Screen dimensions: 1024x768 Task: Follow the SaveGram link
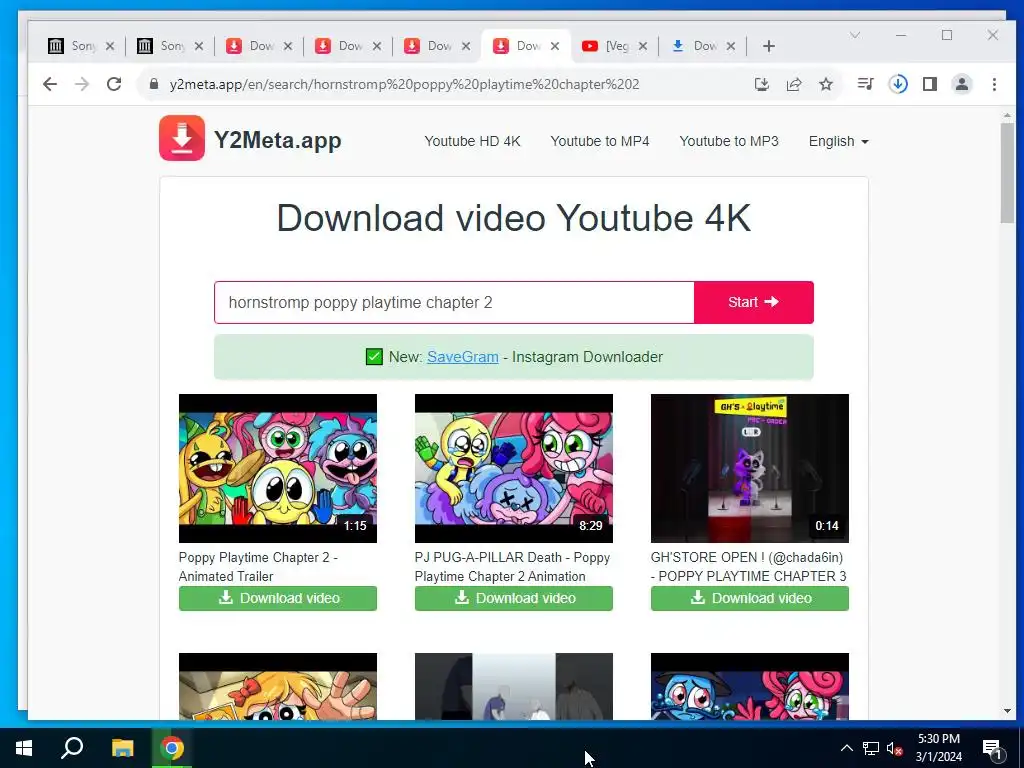coord(462,357)
